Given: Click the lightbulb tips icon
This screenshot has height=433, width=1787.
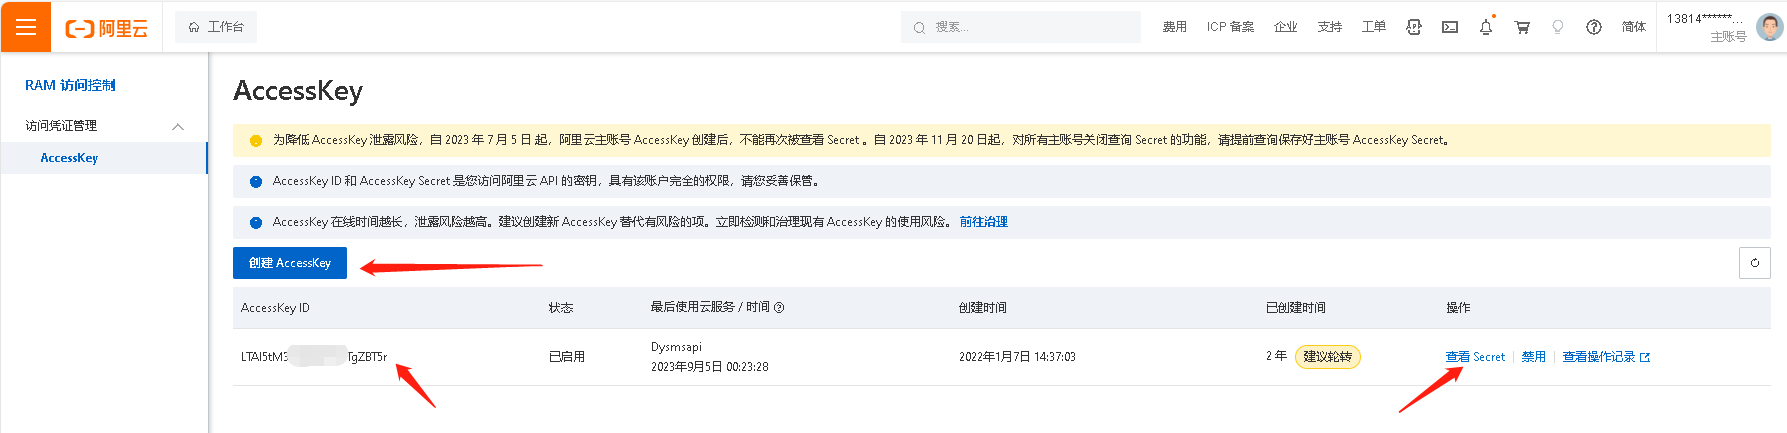Looking at the screenshot, I should click(x=1558, y=27).
